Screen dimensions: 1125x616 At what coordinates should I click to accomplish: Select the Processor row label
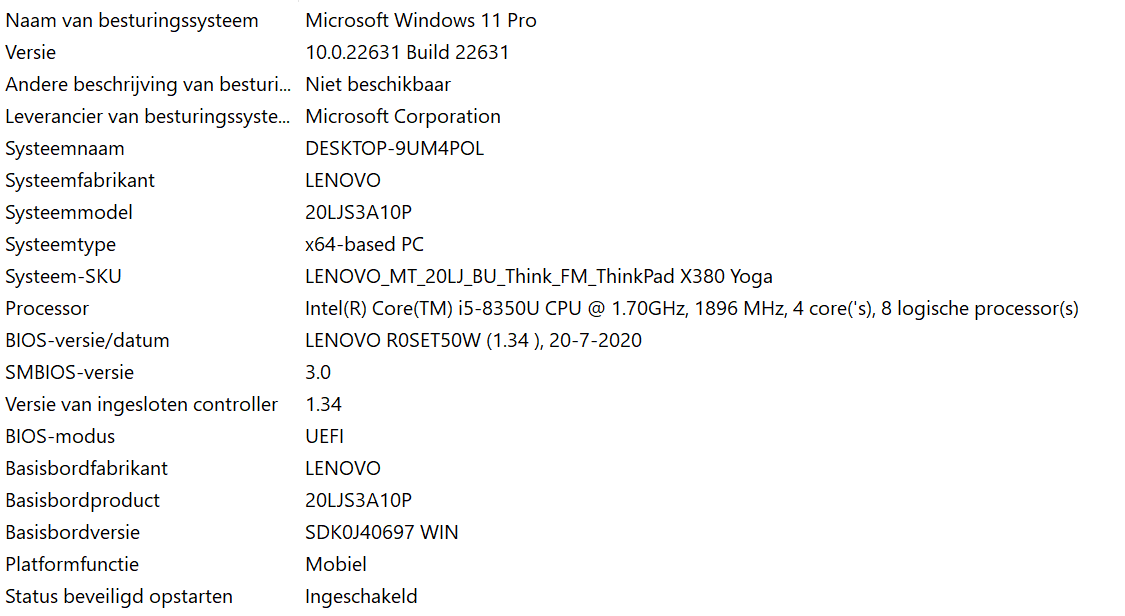click(47, 309)
